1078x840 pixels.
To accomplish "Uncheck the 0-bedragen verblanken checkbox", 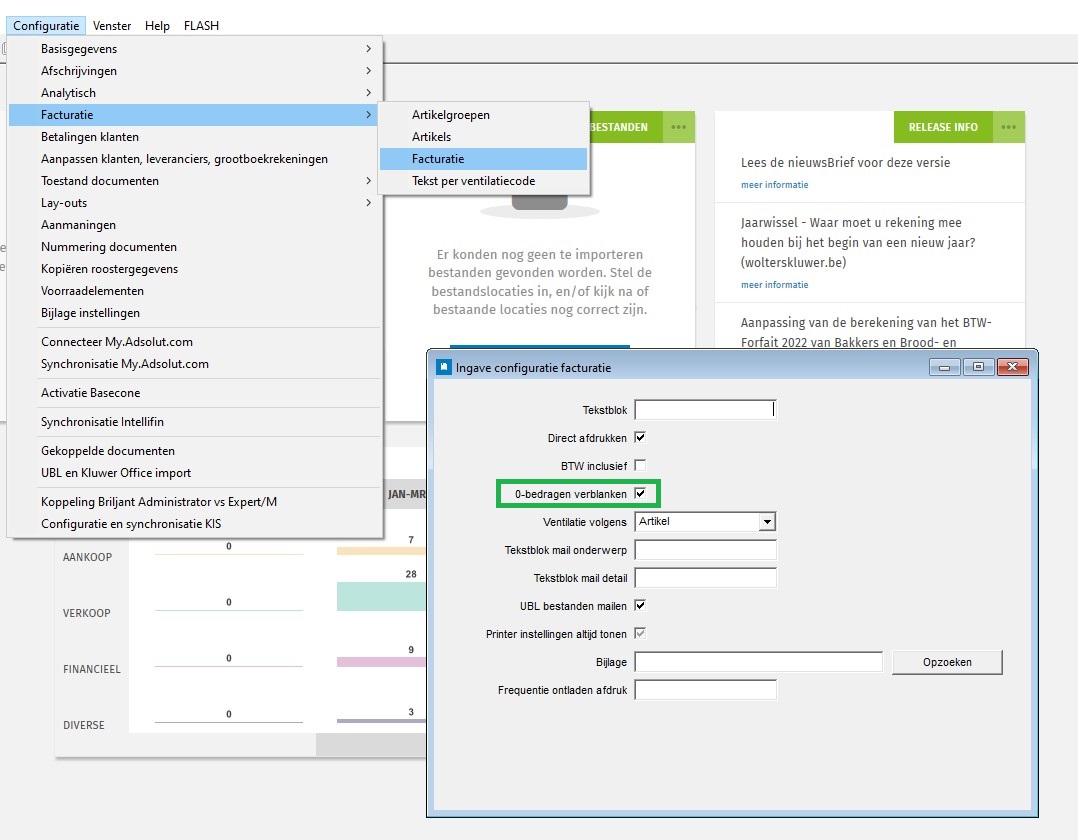I will point(640,493).
